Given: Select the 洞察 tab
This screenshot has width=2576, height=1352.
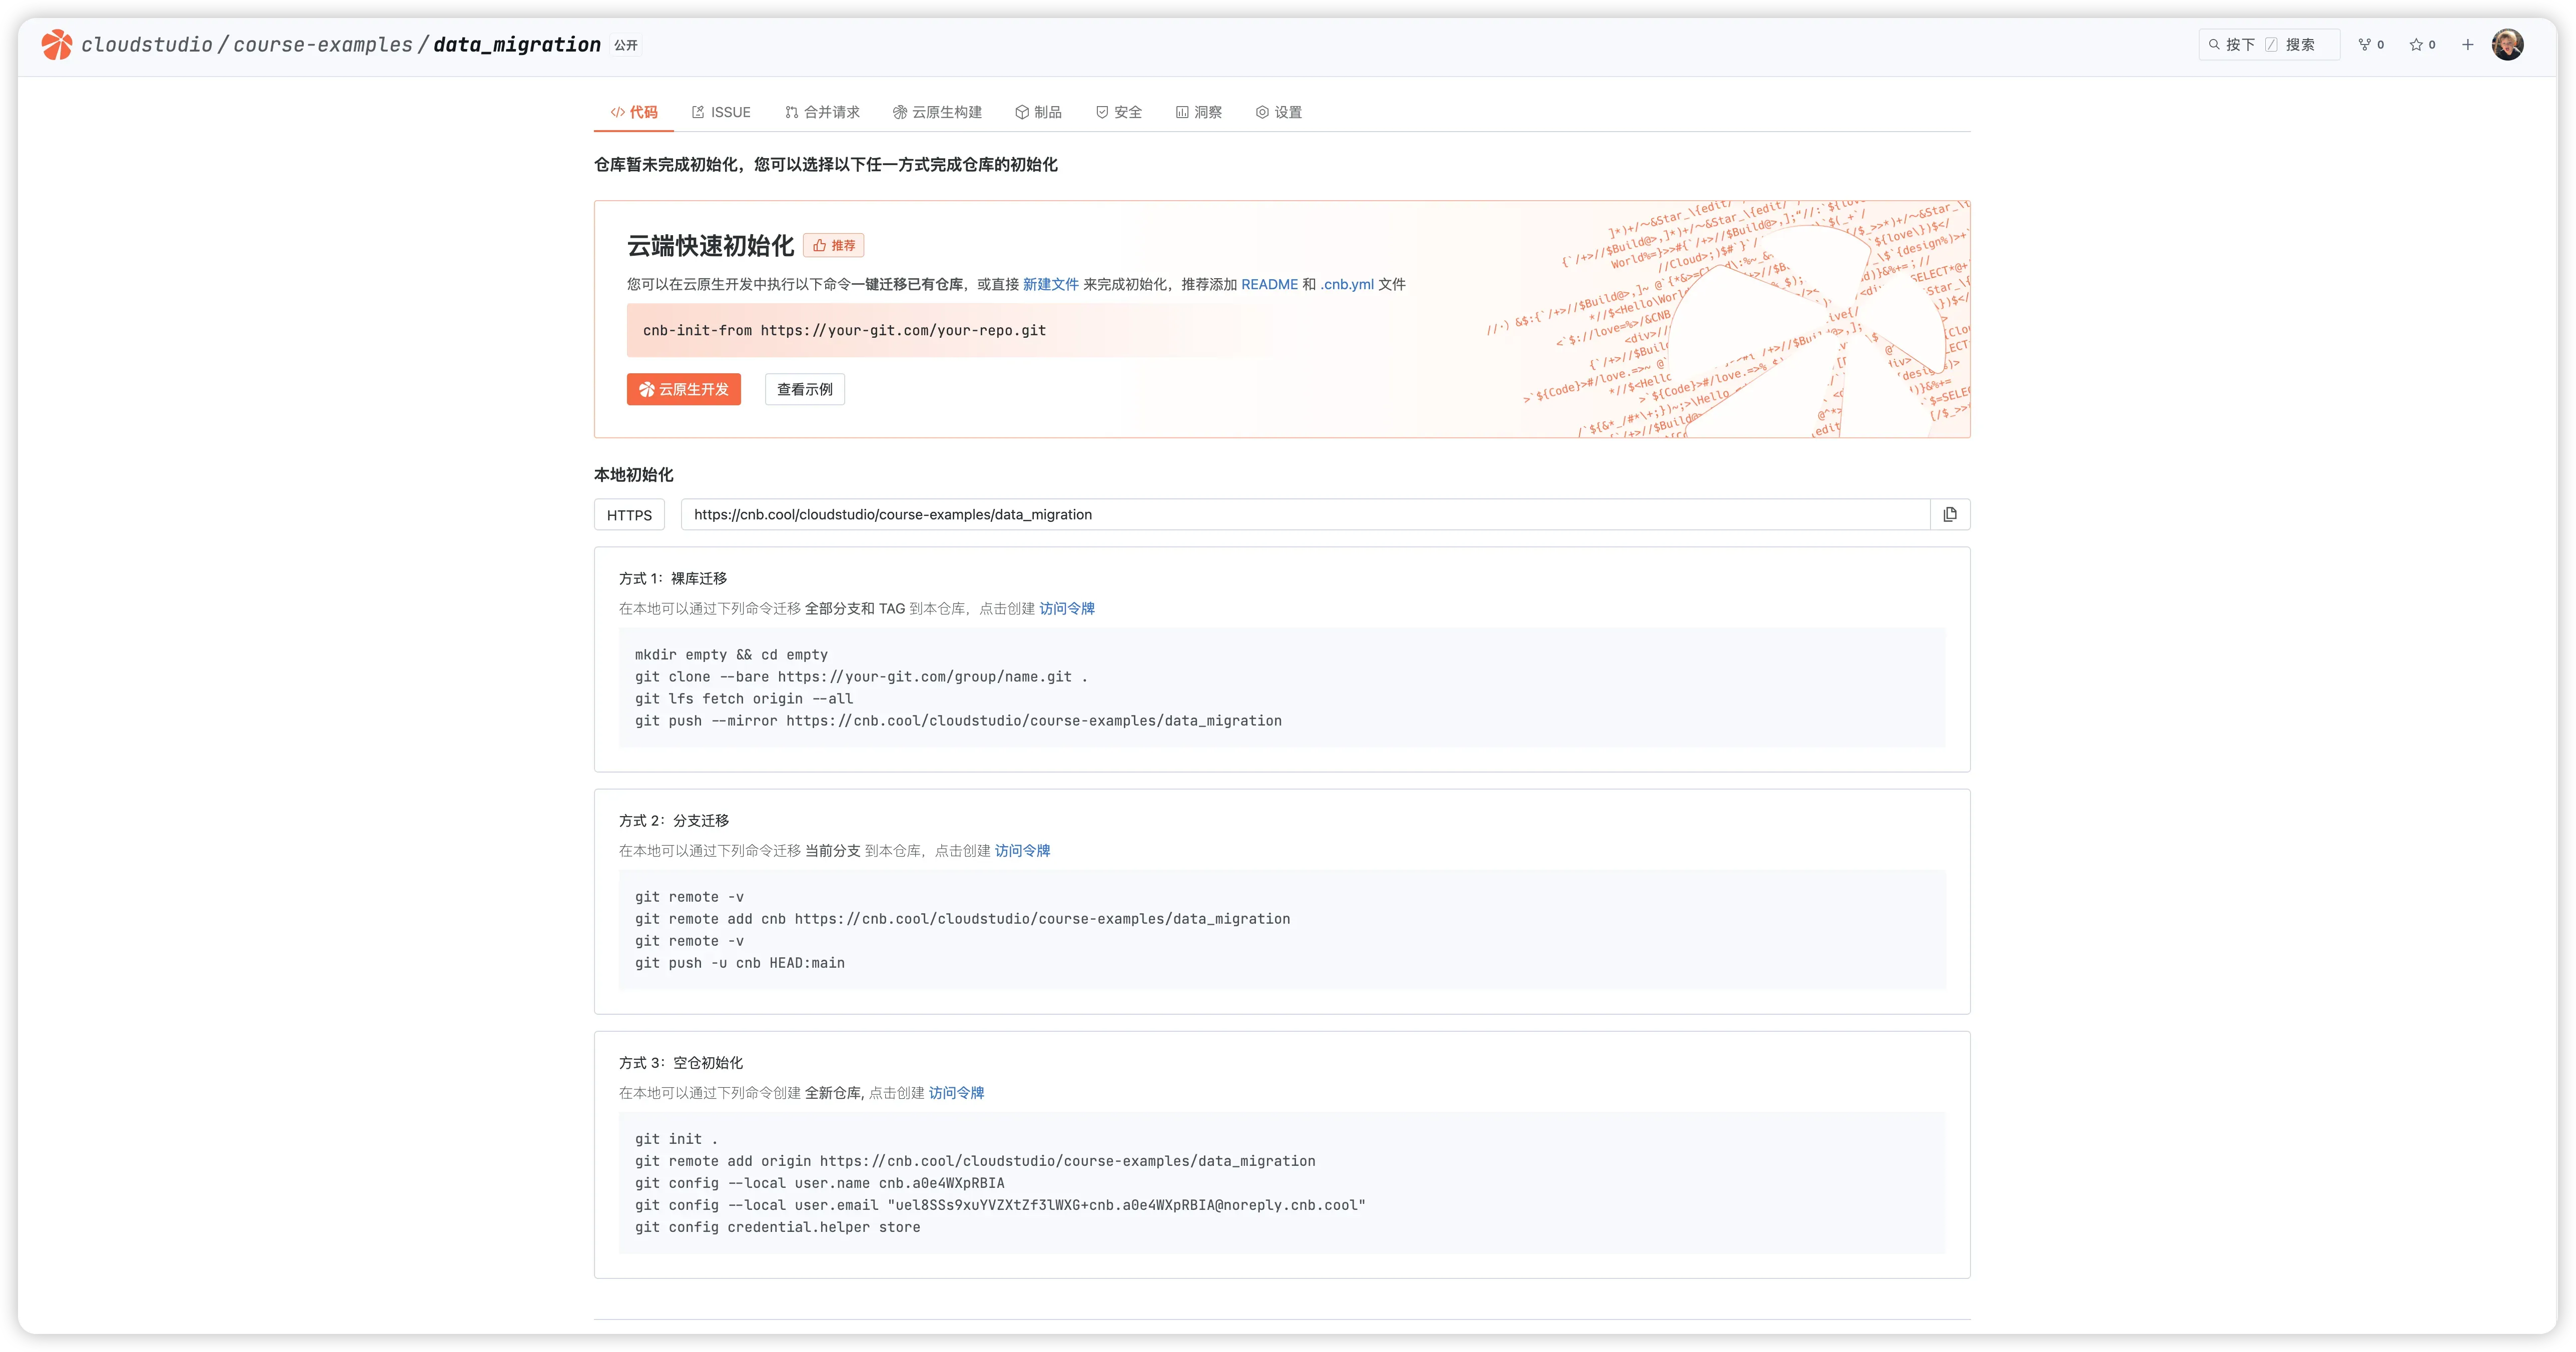Looking at the screenshot, I should point(1199,112).
